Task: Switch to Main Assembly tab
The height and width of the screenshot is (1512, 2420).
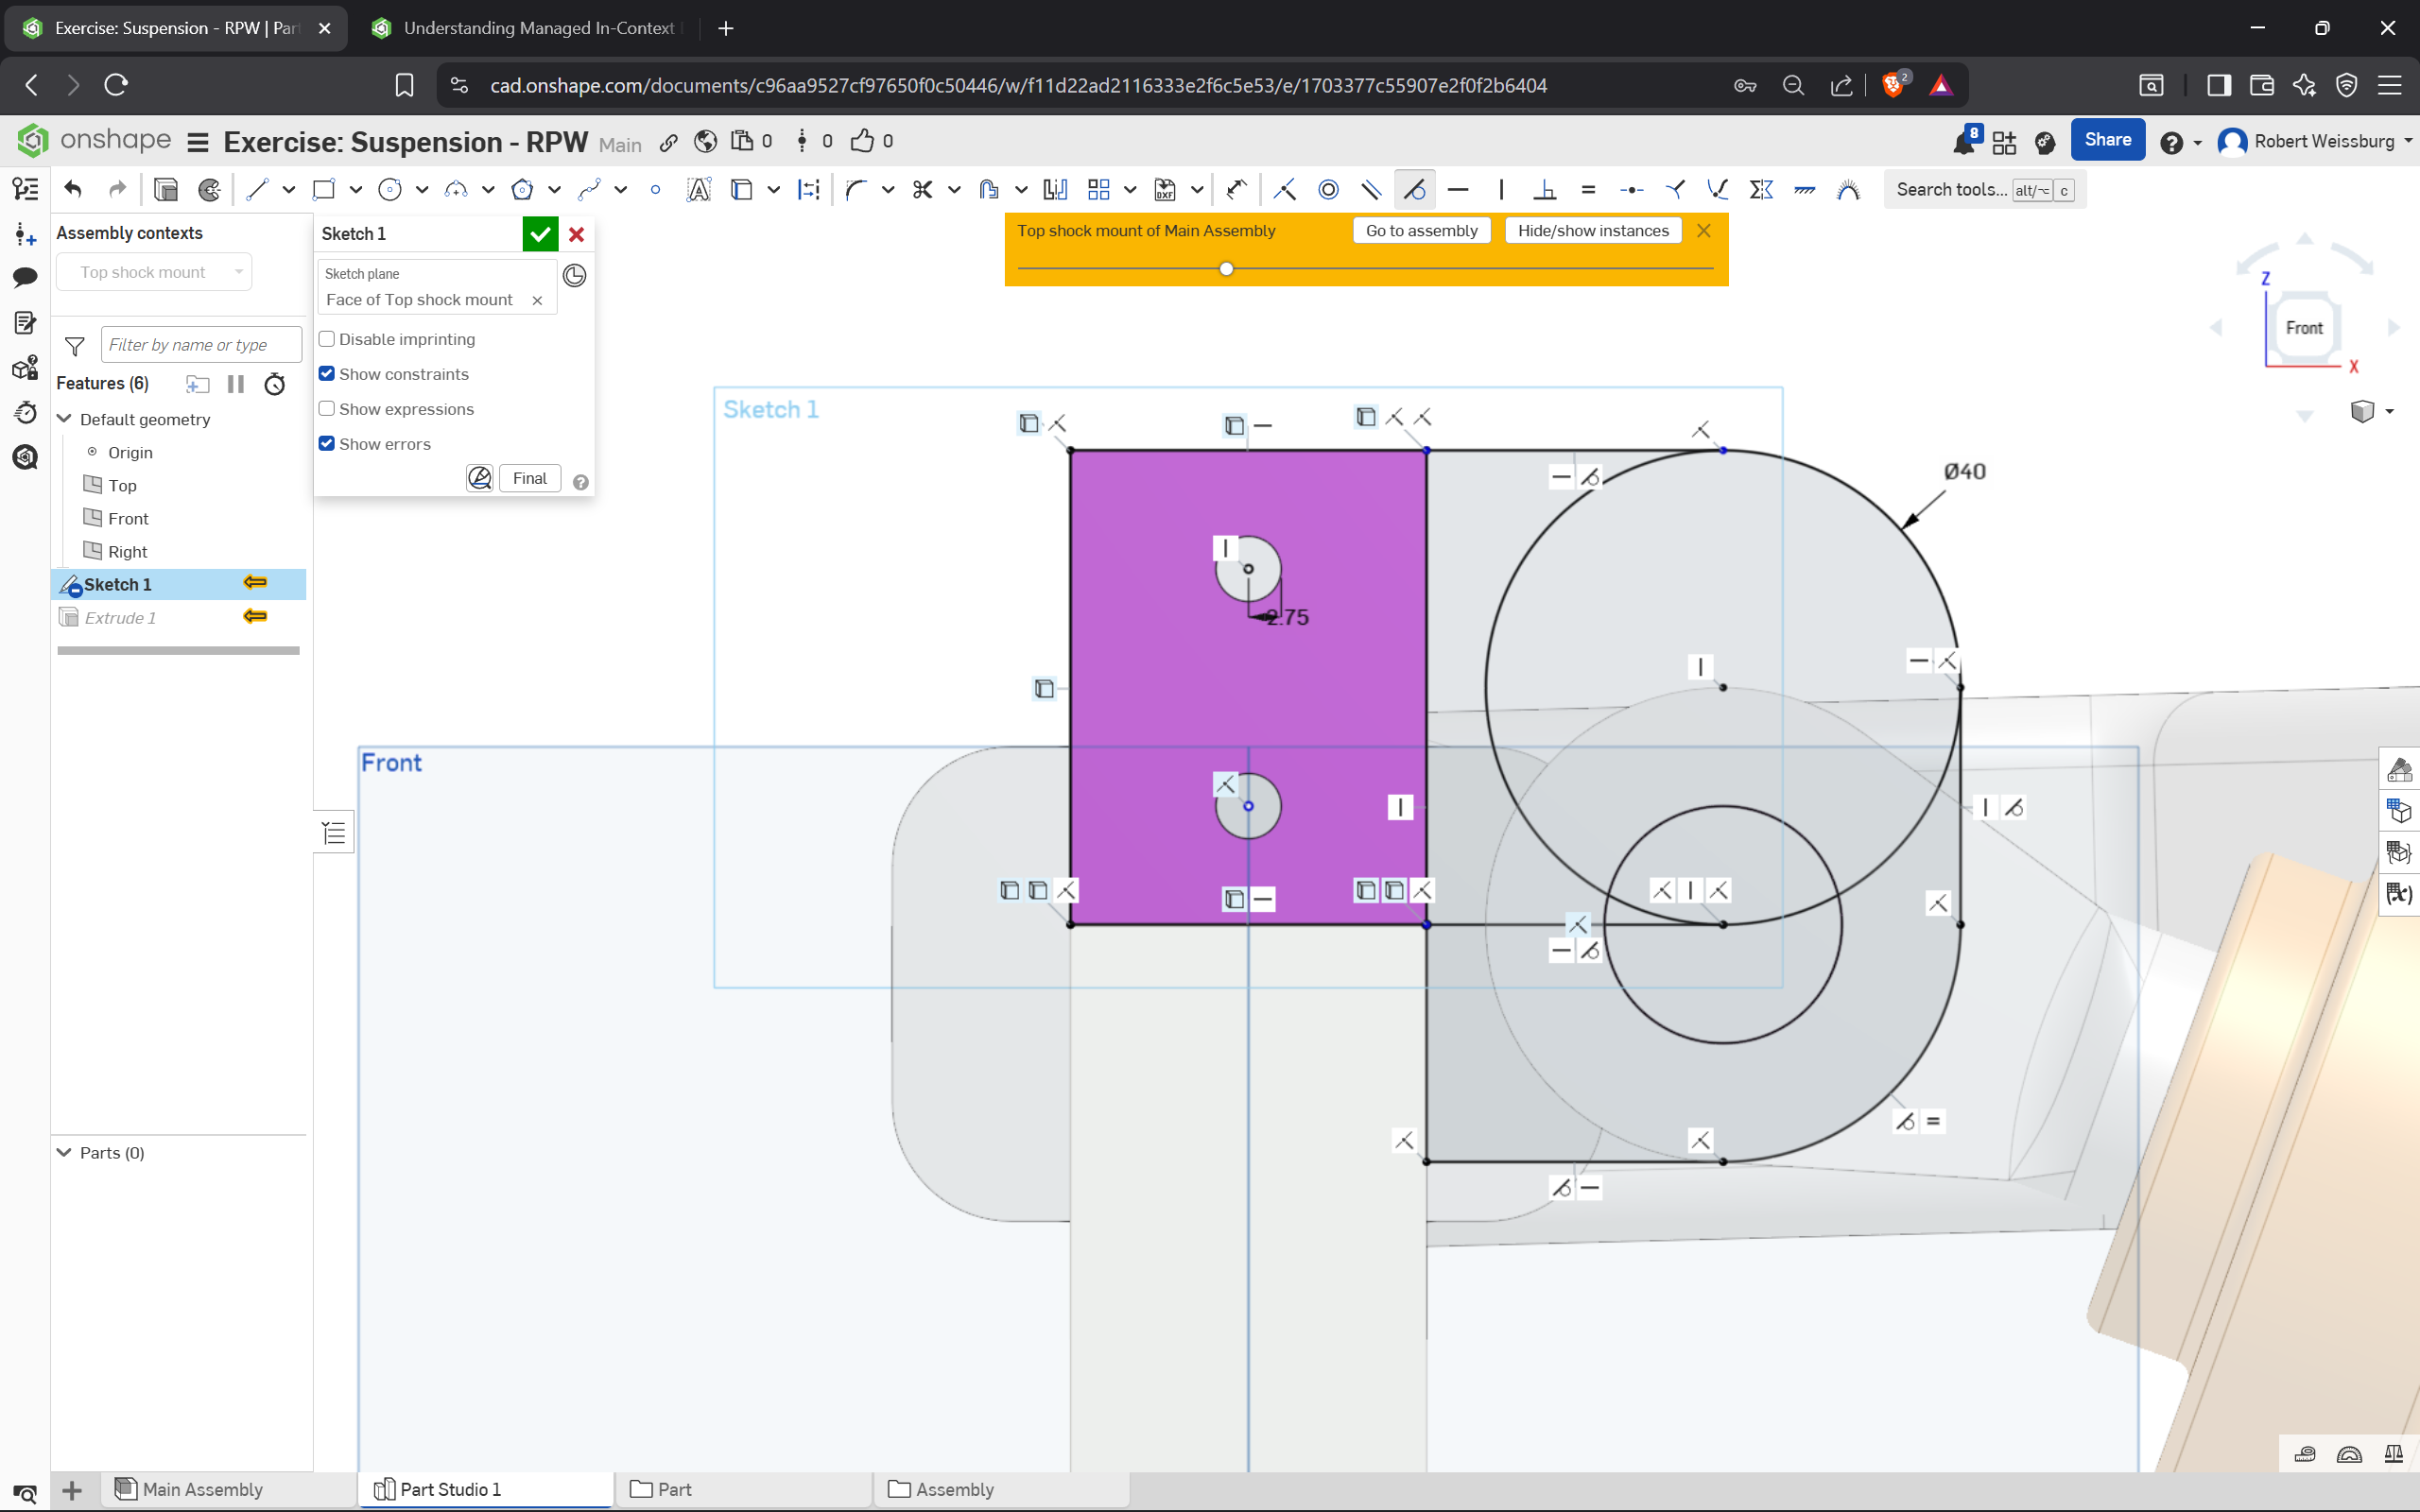Action: (x=190, y=1489)
